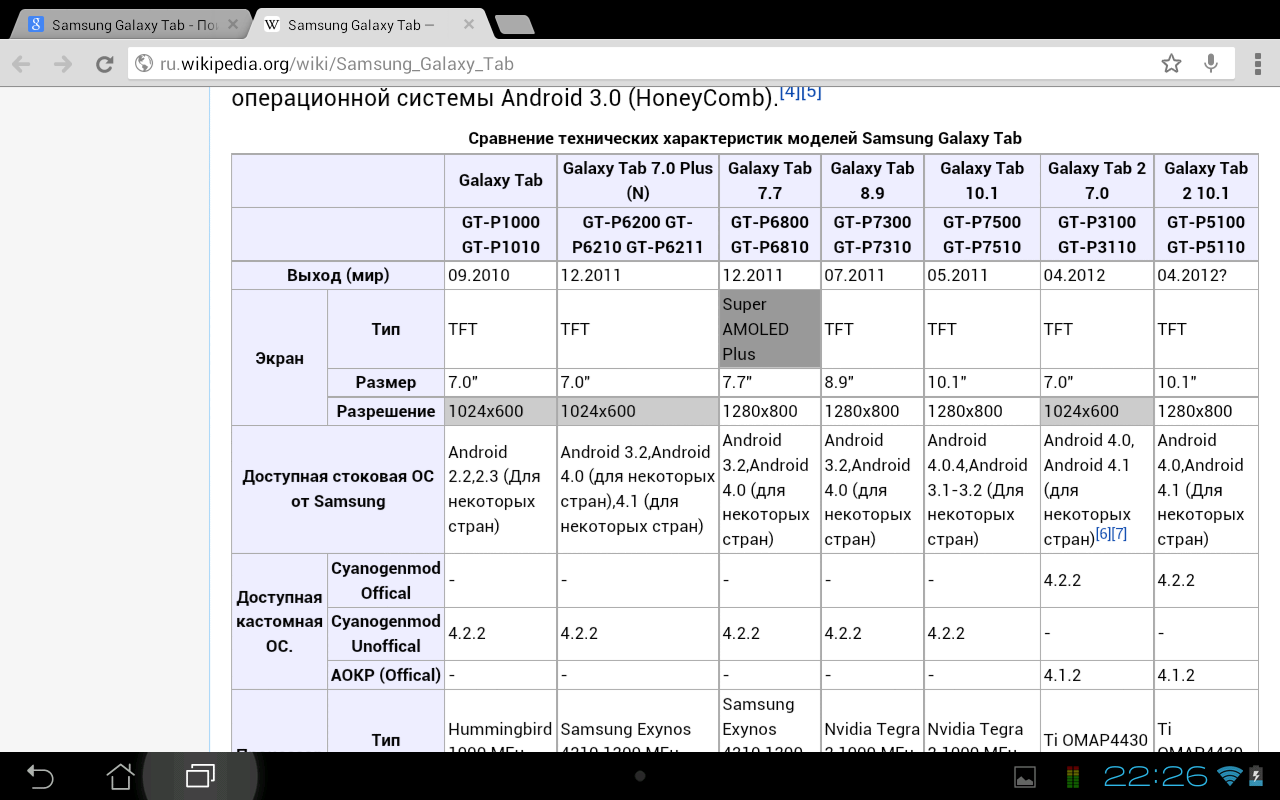Go back to the previous page
Image resolution: width=1280 pixels, height=800 pixels.
pyautogui.click(x=21, y=64)
